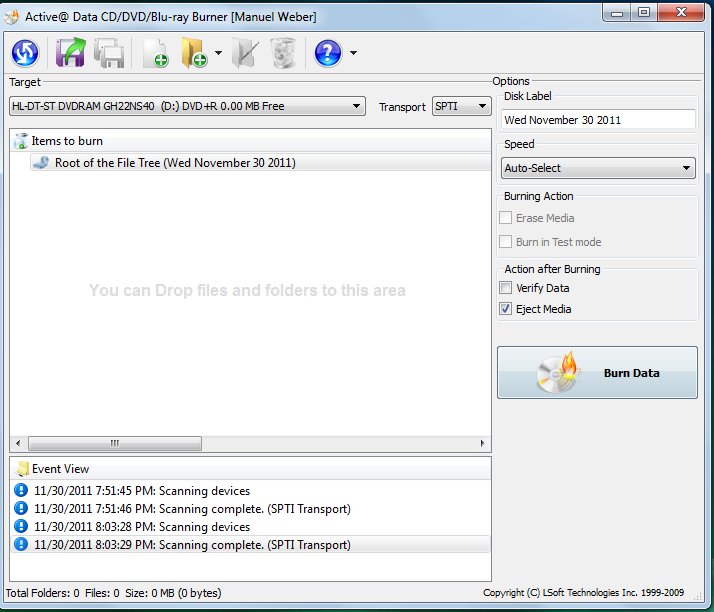Toggle Burn in Test mode checkbox
The width and height of the screenshot is (714, 612).
pyautogui.click(x=505, y=241)
